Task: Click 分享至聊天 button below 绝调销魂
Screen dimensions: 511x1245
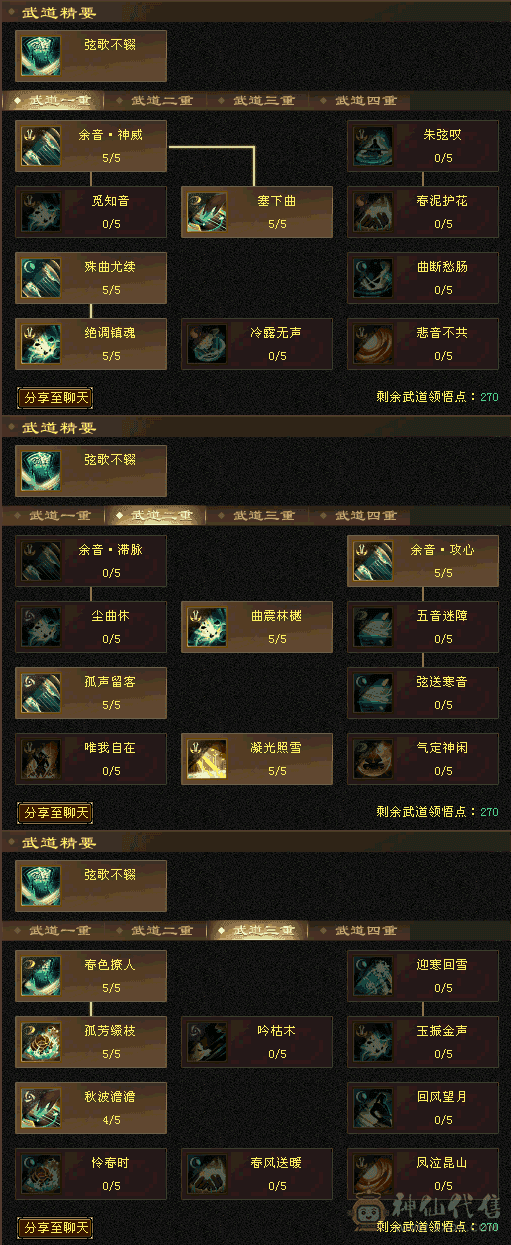Action: [55, 398]
